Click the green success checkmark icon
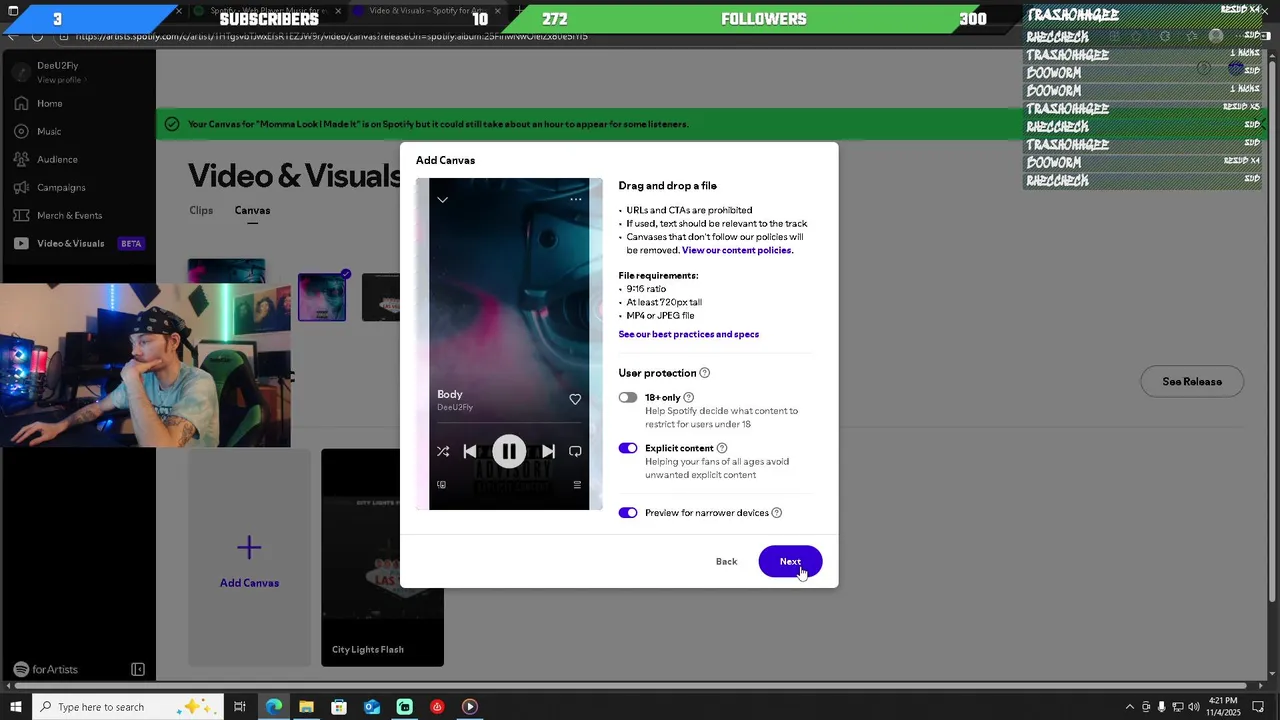Screen dimensions: 1280x720 pos(172,124)
